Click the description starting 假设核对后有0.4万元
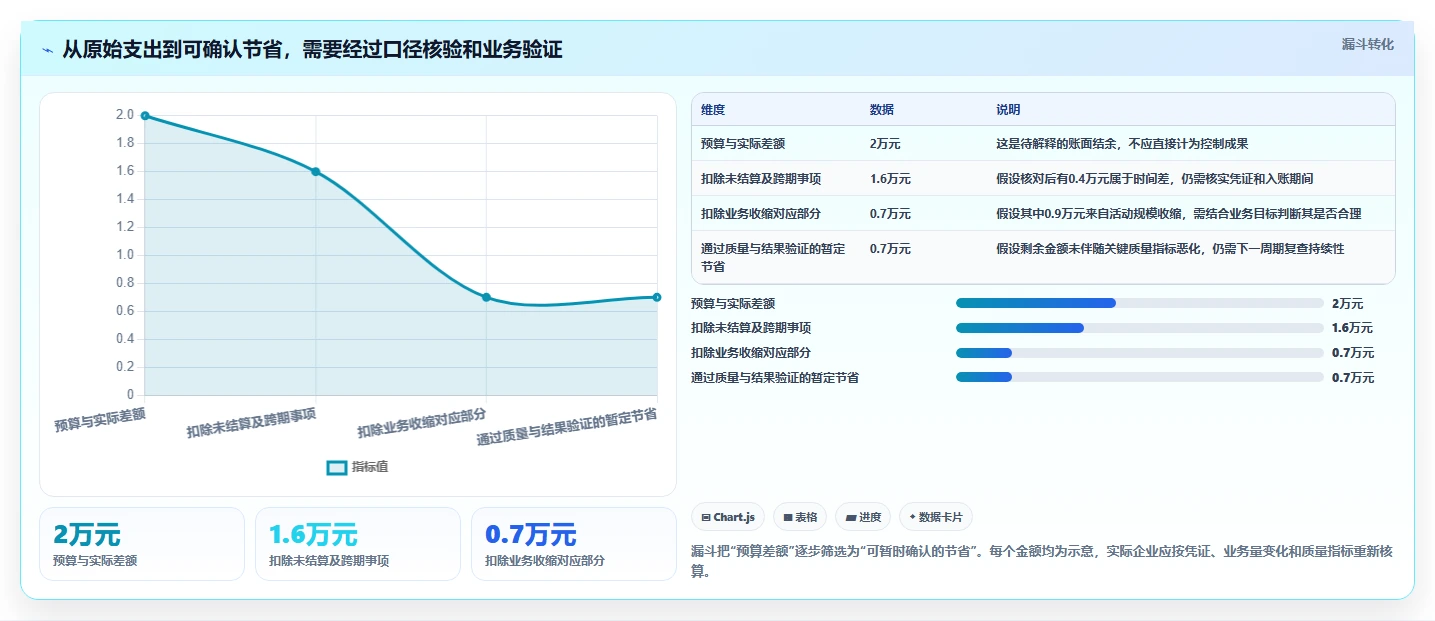Viewport: 1435px width, 621px height. point(1154,179)
